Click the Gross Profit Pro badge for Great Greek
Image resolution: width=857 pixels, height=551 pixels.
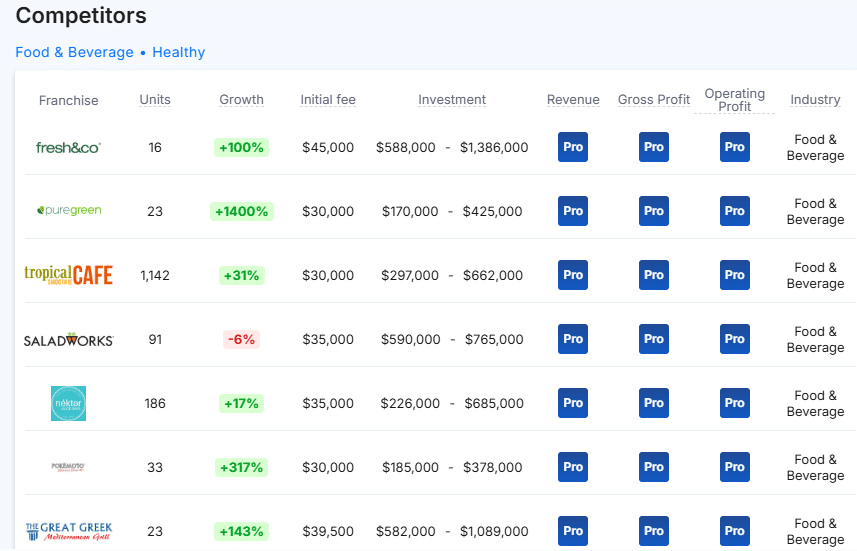coord(654,531)
